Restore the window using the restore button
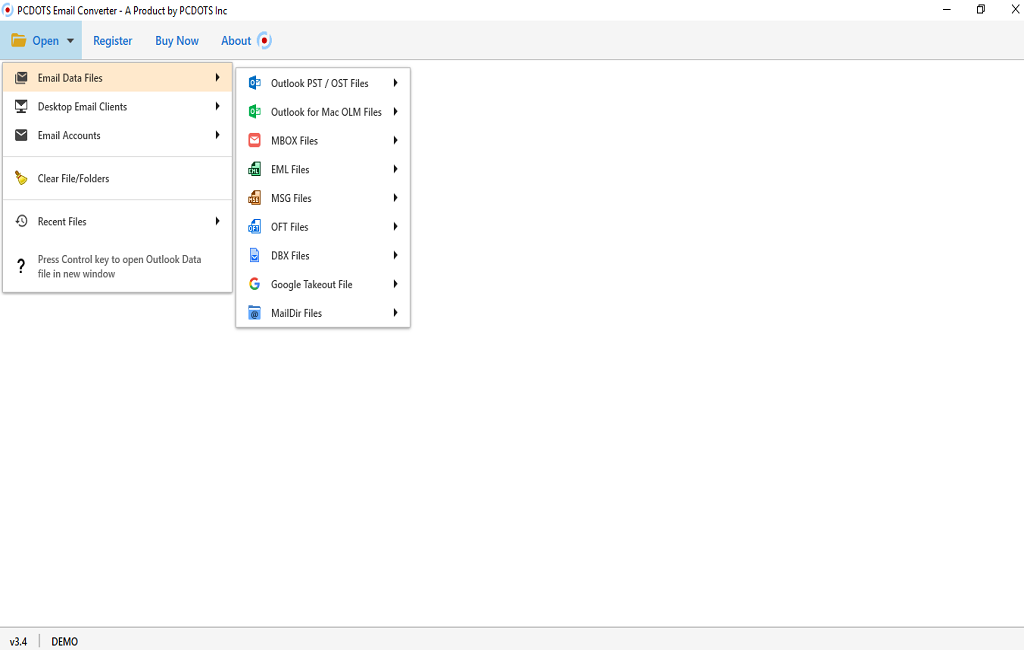The image size is (1024, 650). pos(980,9)
